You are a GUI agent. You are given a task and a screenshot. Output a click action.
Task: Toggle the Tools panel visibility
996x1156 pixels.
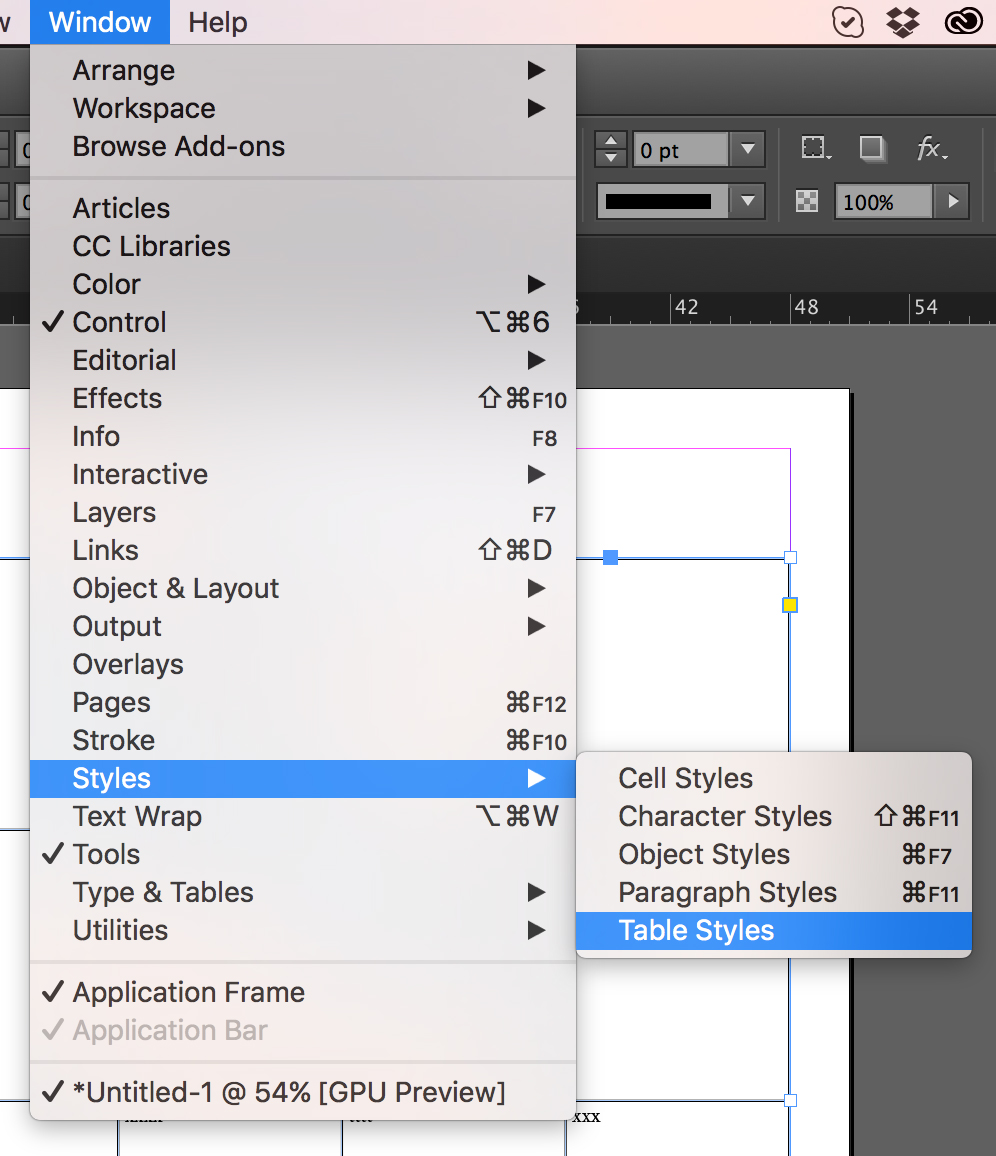tap(106, 854)
